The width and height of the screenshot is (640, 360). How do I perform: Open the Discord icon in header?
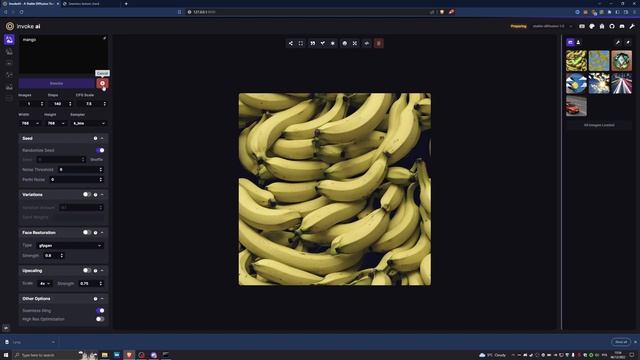(x=622, y=26)
